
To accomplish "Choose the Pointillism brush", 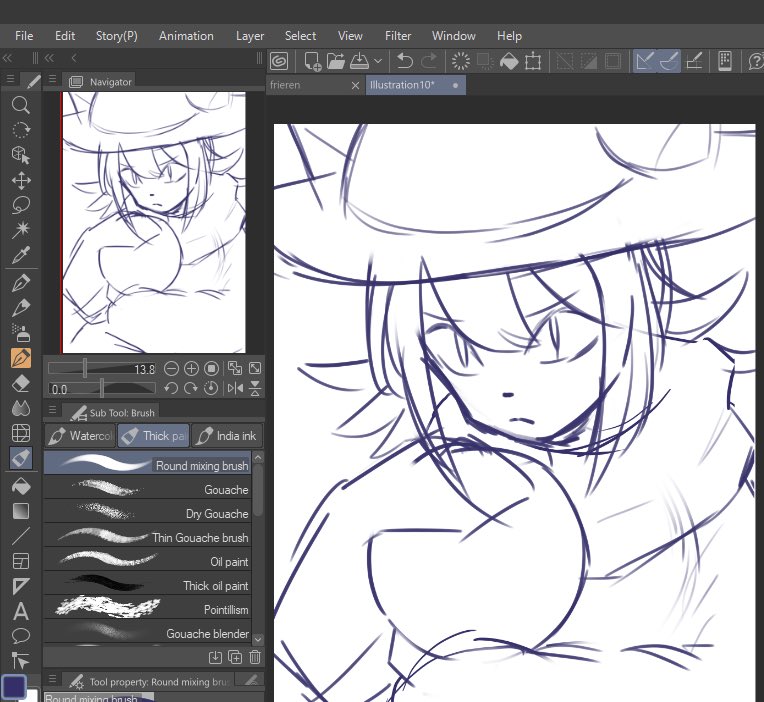I will click(148, 608).
